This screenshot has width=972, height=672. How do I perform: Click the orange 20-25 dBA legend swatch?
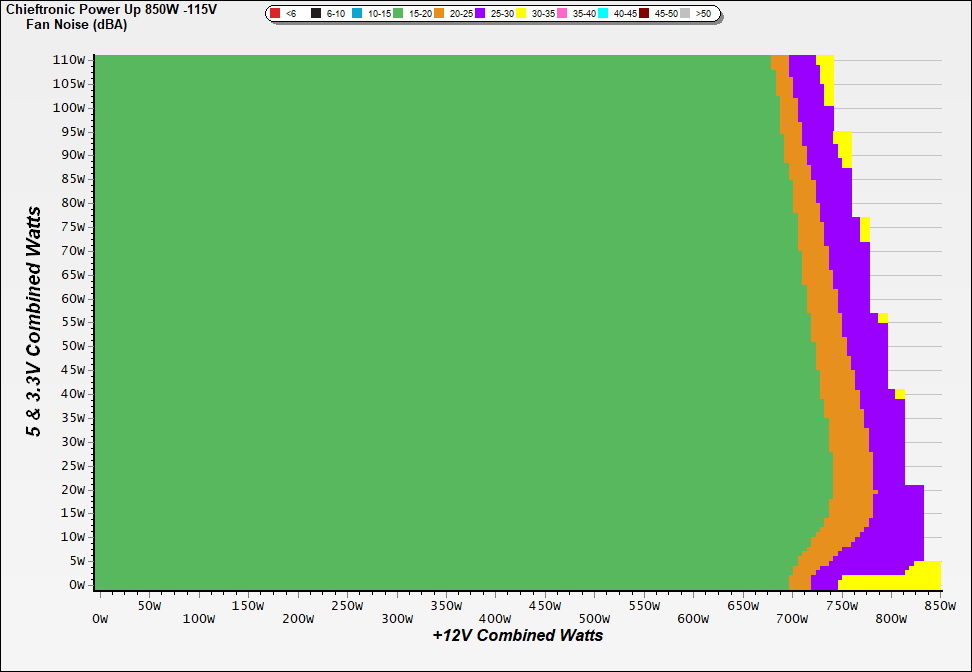[x=439, y=14]
